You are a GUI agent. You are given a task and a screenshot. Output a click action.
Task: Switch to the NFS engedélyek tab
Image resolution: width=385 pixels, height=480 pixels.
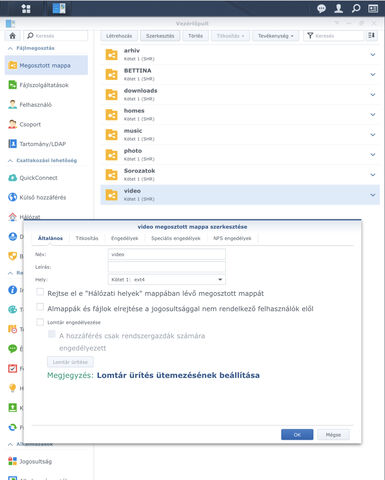click(x=232, y=238)
